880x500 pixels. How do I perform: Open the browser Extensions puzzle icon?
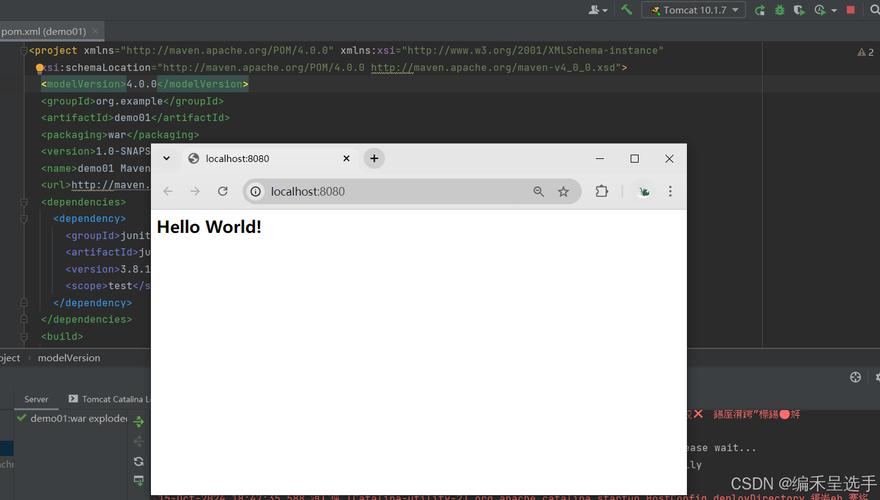click(x=602, y=191)
